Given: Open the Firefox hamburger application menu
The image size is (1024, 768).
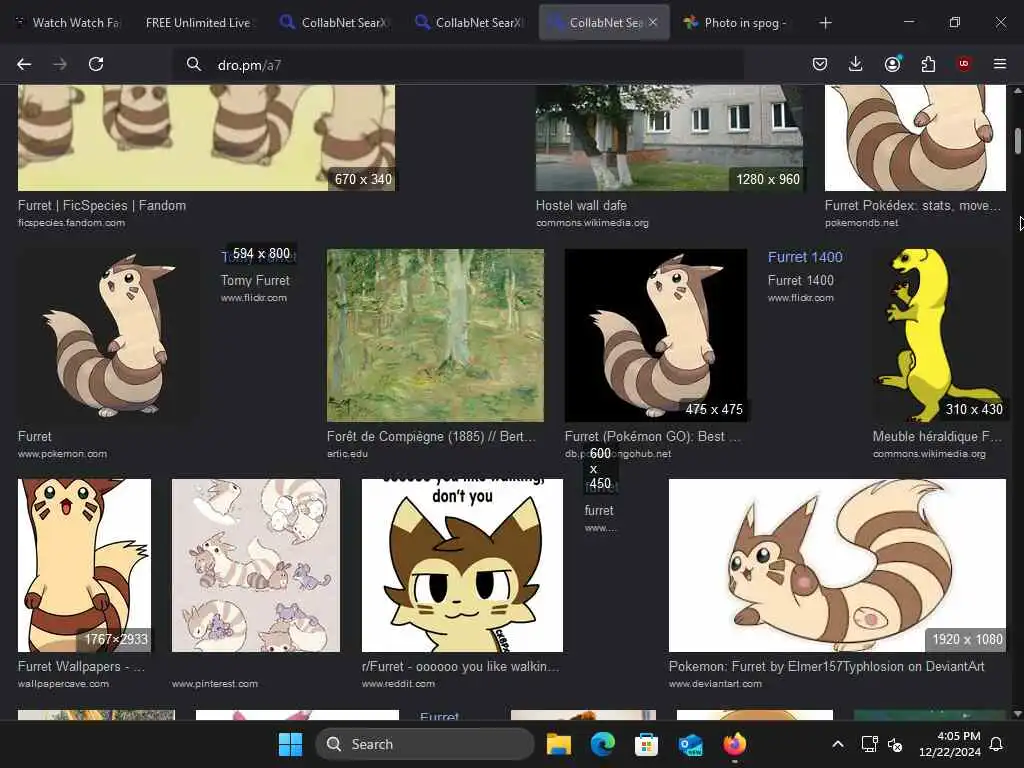Looking at the screenshot, I should pyautogui.click(x=1000, y=64).
